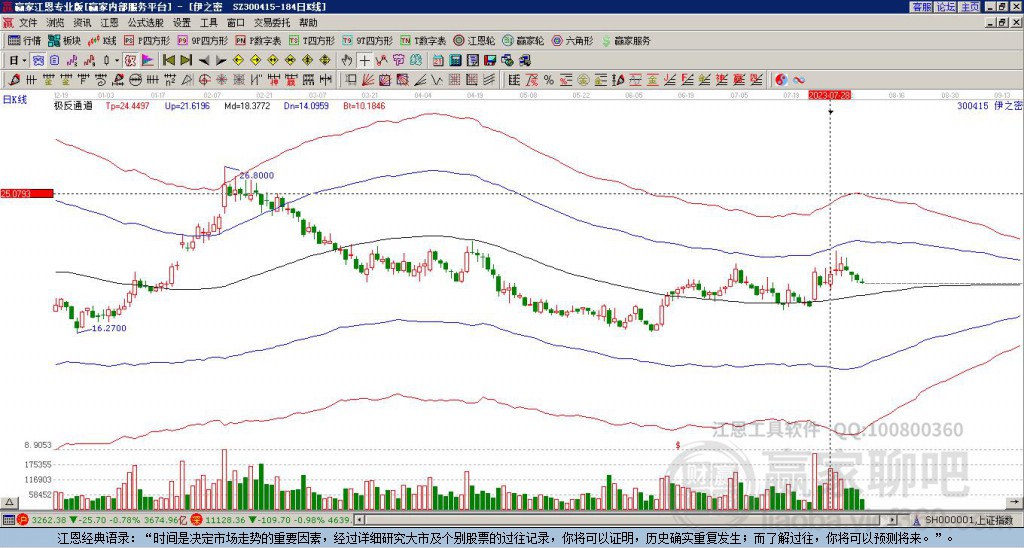
Task: Open the 交易委托 menu
Action: 272,23
